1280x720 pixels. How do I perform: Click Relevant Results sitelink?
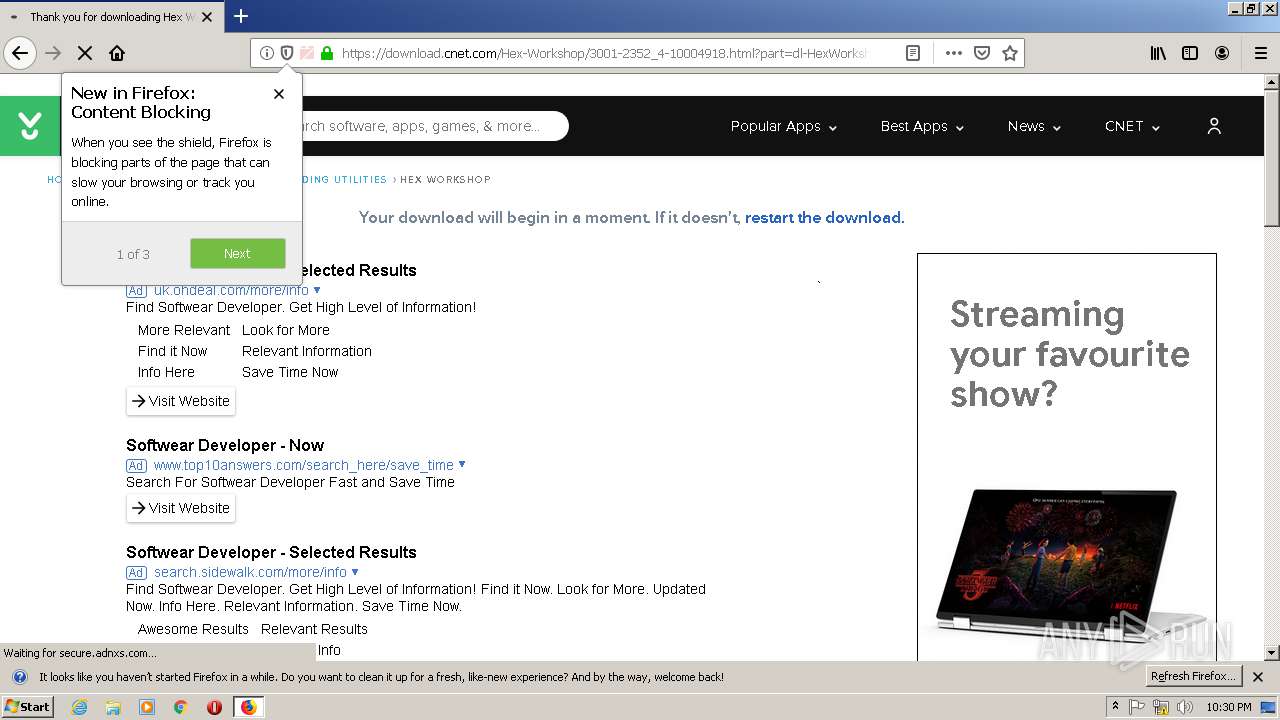pos(314,629)
